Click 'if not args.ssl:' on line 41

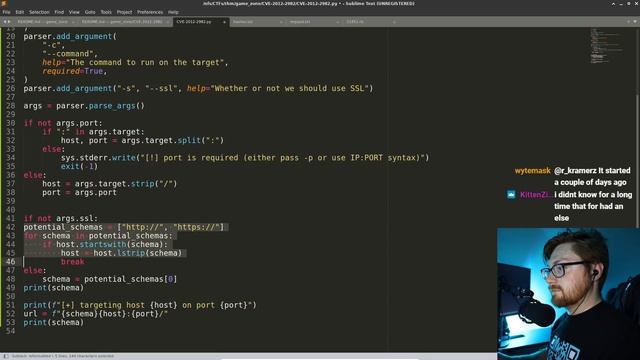tap(61, 218)
